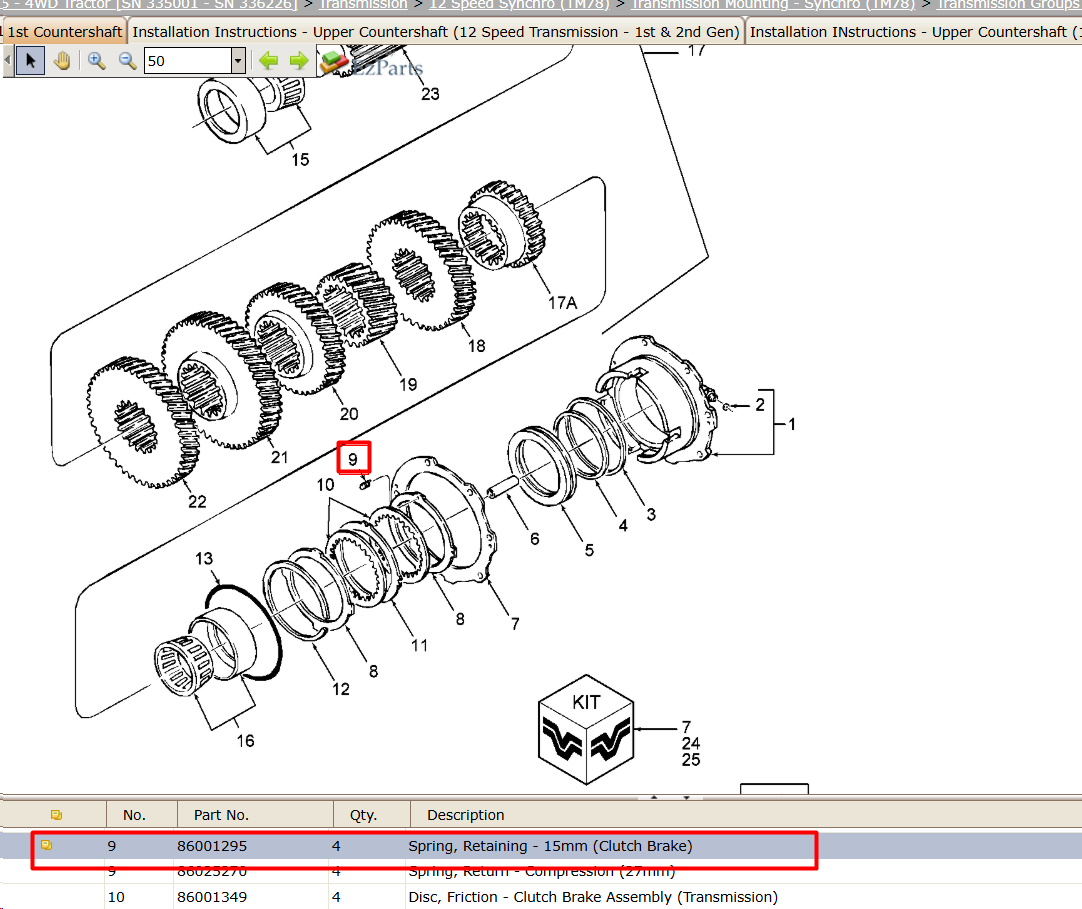Select callout 17A on the gear diagram
Image resolution: width=1082 pixels, height=909 pixels.
(x=562, y=303)
